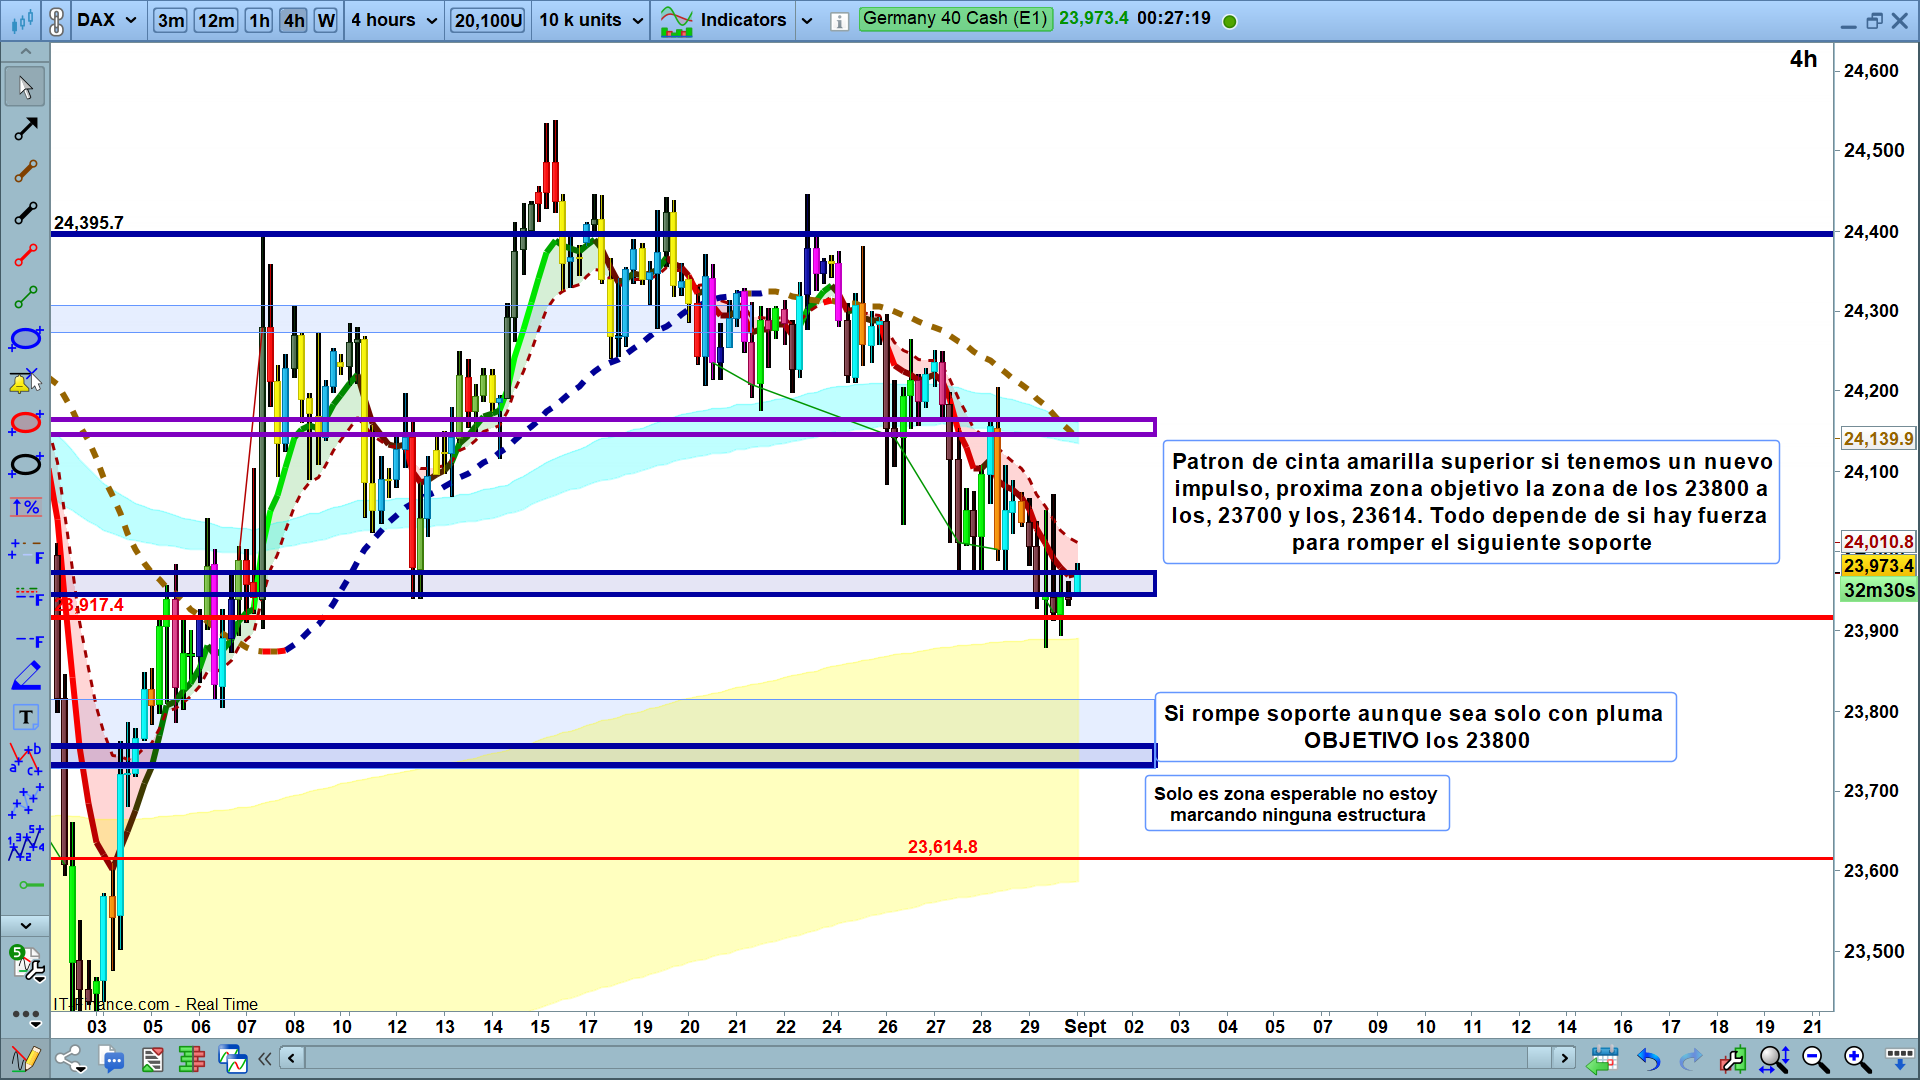
Task: Click the zoom out magnifier icon
Action: [x=1815, y=1059]
